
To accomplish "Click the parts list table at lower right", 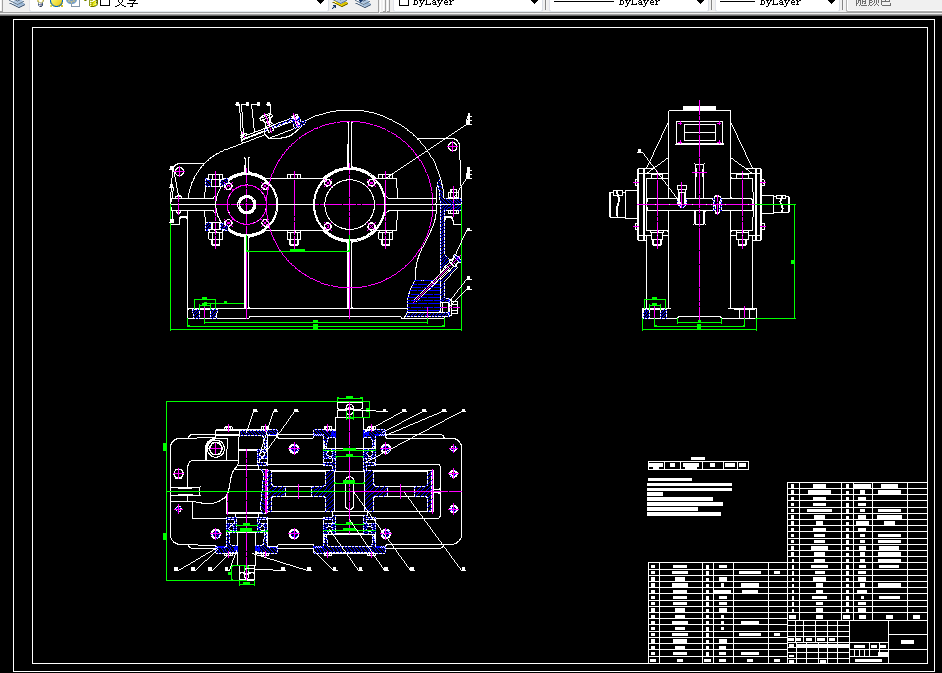I will (787, 572).
